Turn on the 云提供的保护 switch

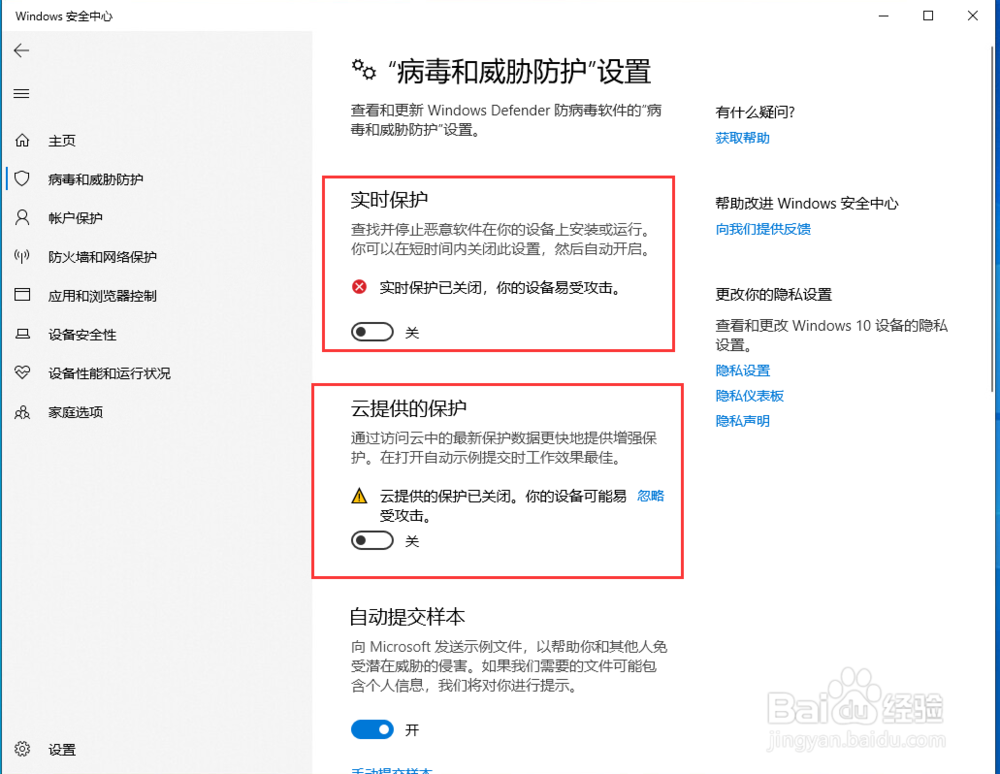coord(372,540)
